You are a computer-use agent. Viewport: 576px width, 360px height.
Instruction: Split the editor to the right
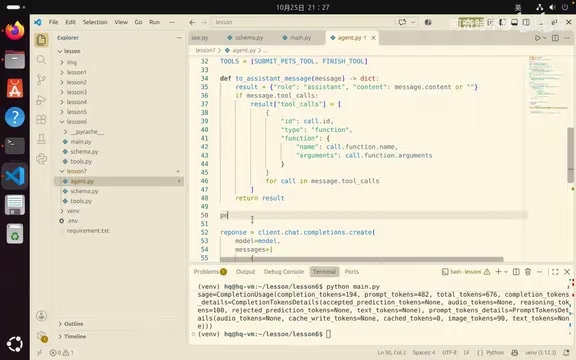pyautogui.click(x=555, y=38)
